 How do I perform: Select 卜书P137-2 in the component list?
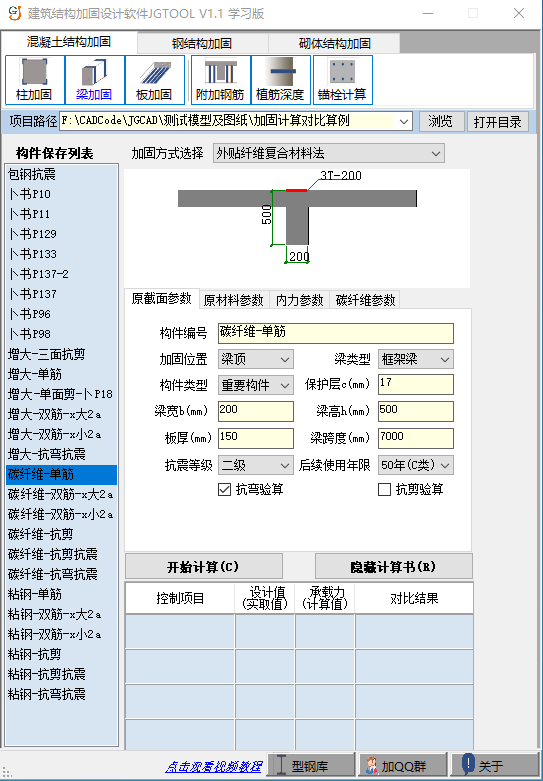pos(61,274)
